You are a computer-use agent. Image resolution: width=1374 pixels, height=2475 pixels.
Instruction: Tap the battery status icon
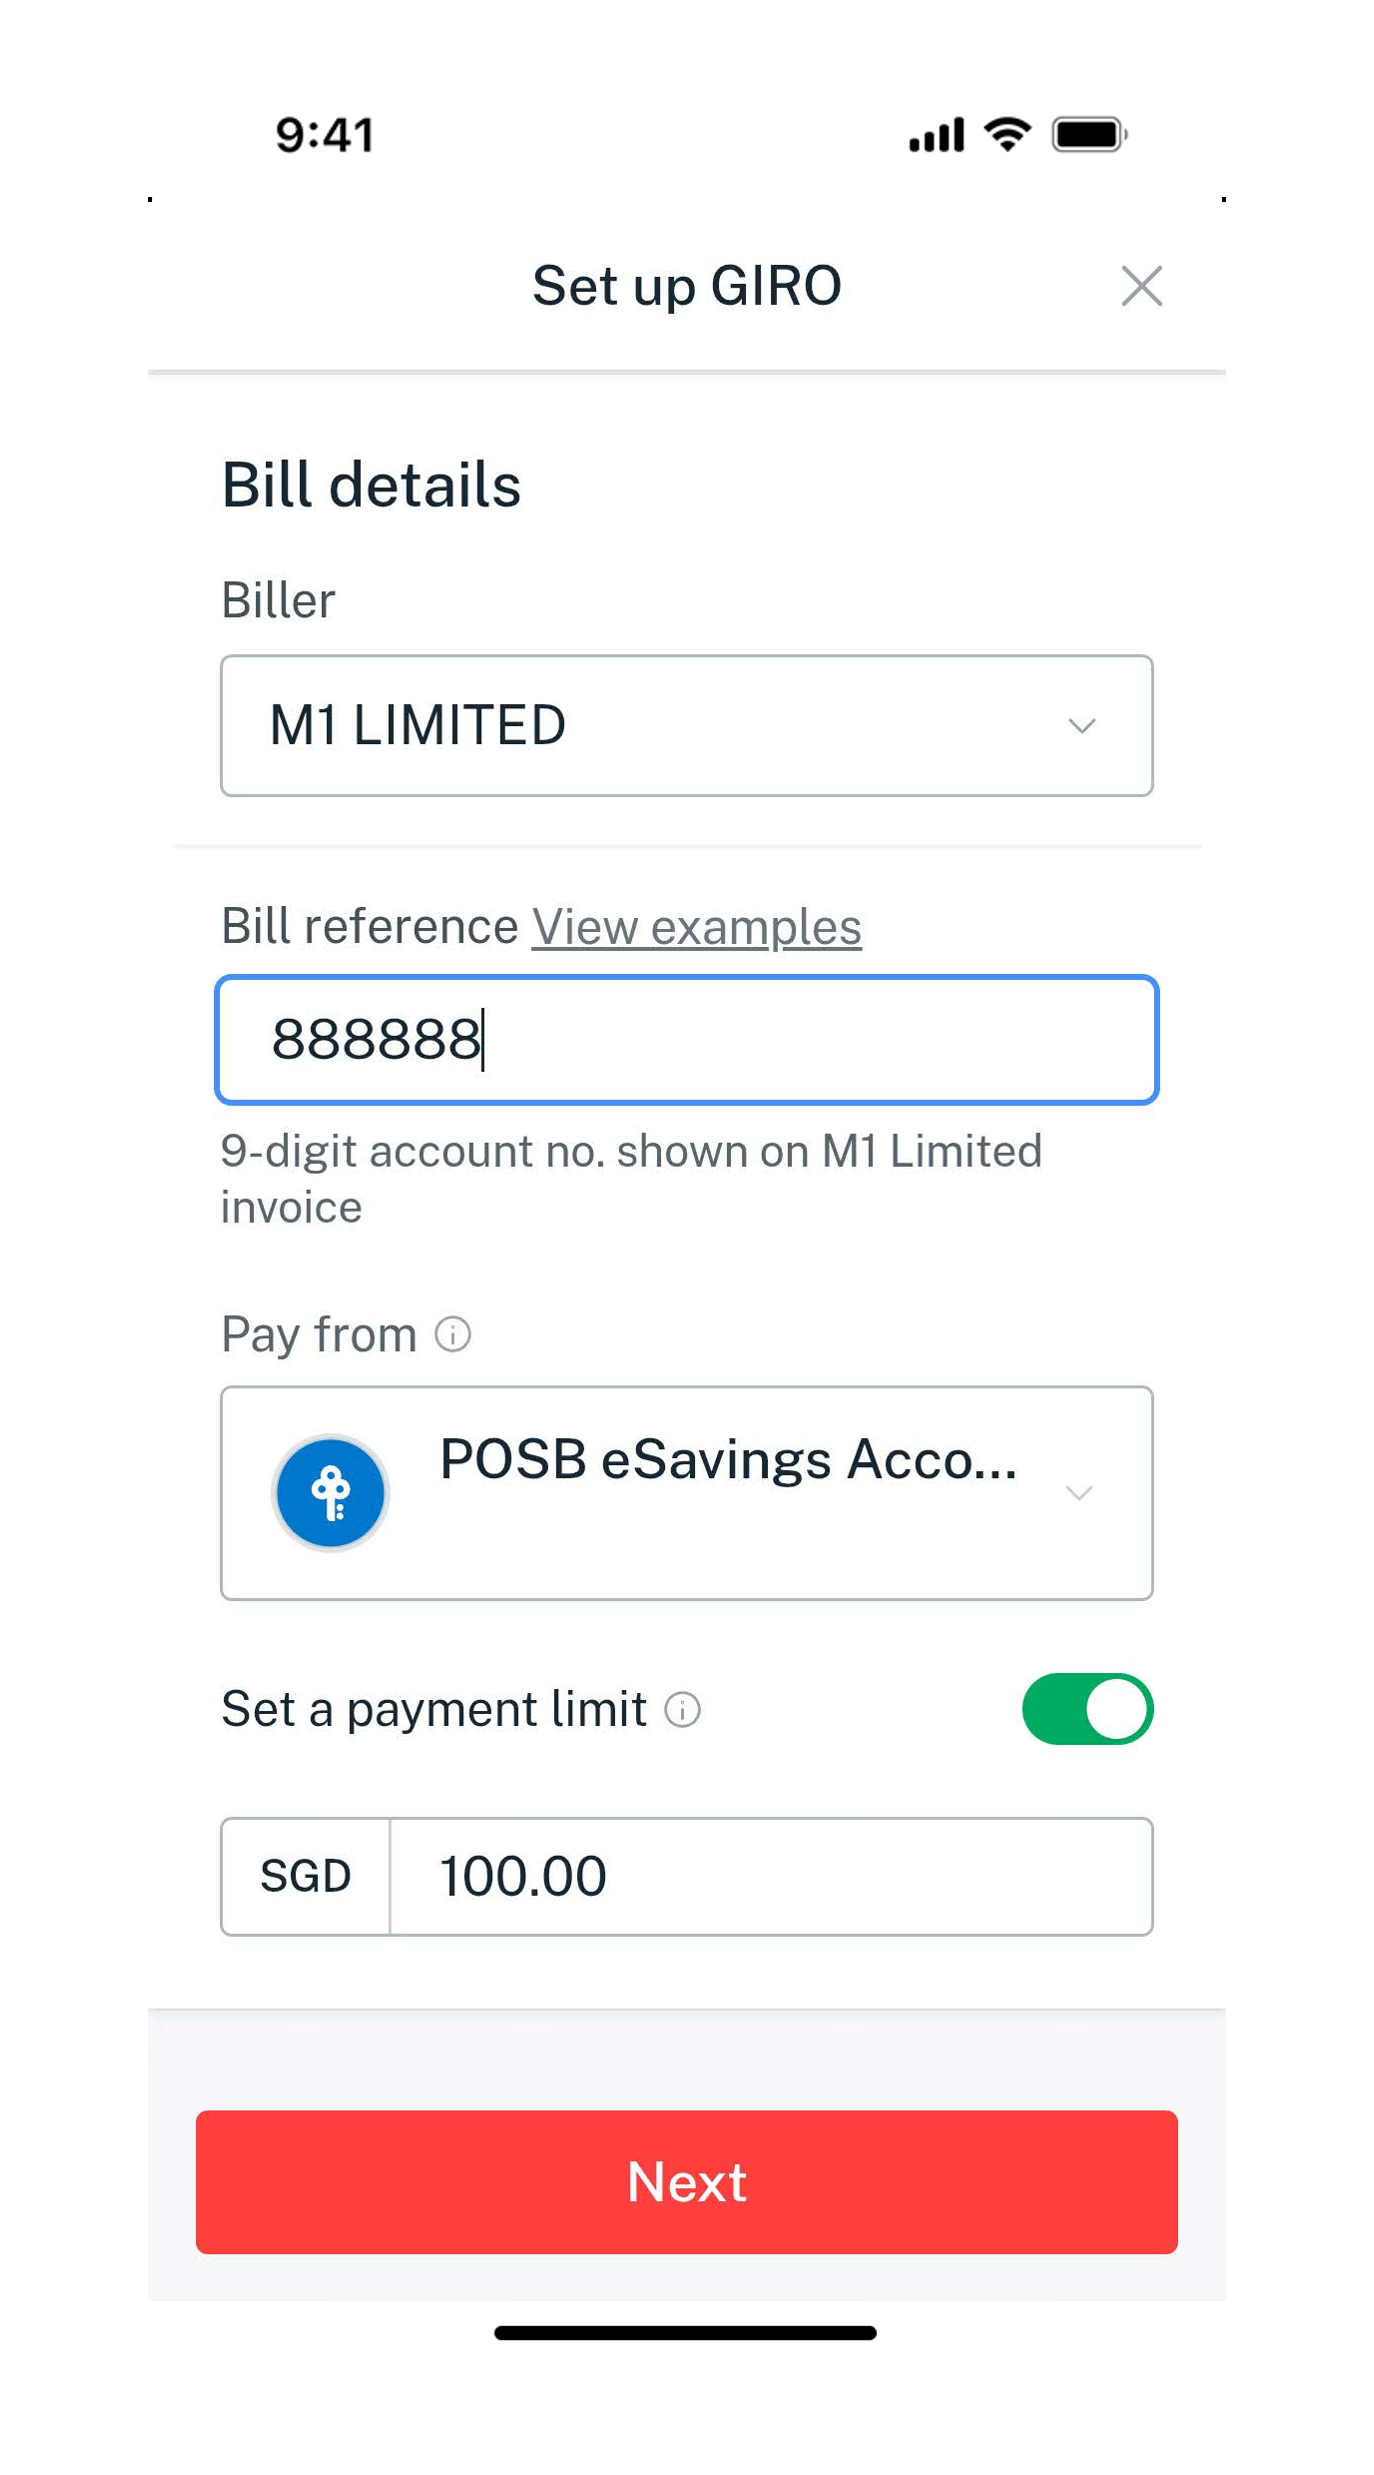(1089, 134)
